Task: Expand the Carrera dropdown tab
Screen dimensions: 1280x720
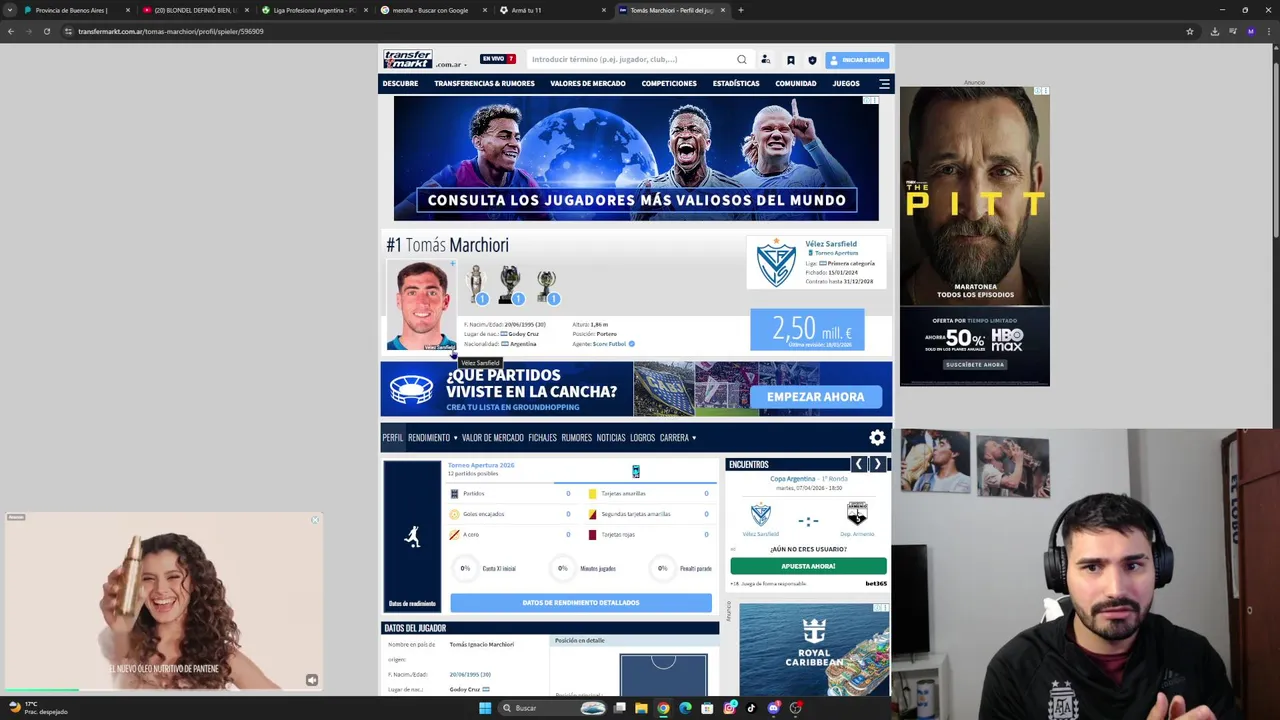Action: pyautogui.click(x=677, y=438)
